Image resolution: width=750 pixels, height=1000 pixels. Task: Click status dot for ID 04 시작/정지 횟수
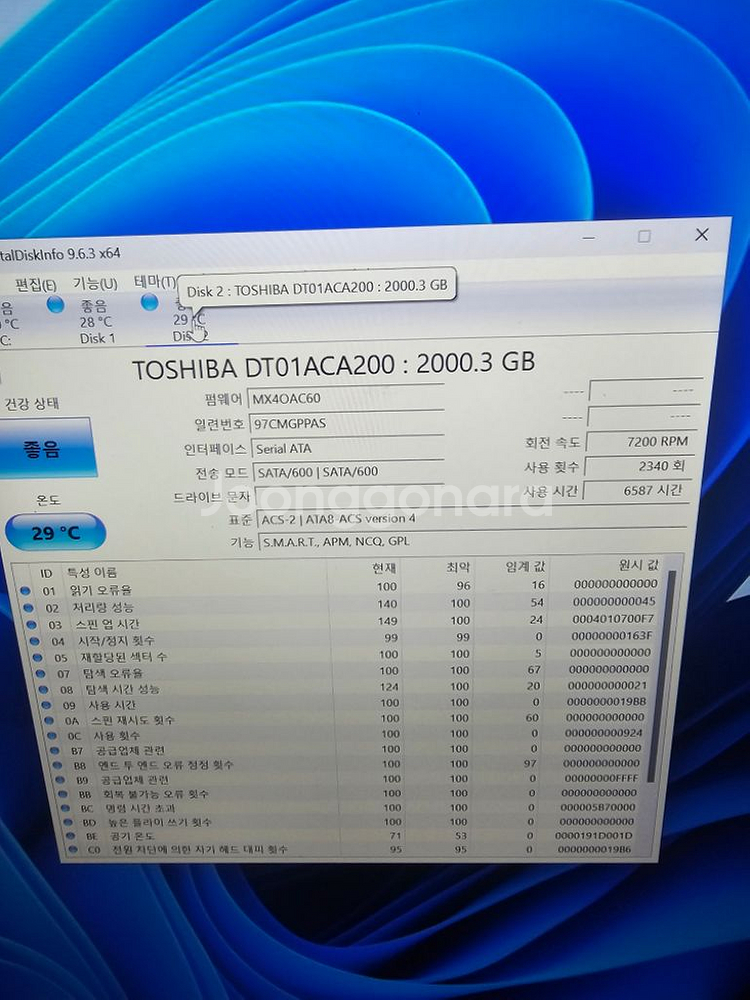pyautogui.click(x=35, y=641)
